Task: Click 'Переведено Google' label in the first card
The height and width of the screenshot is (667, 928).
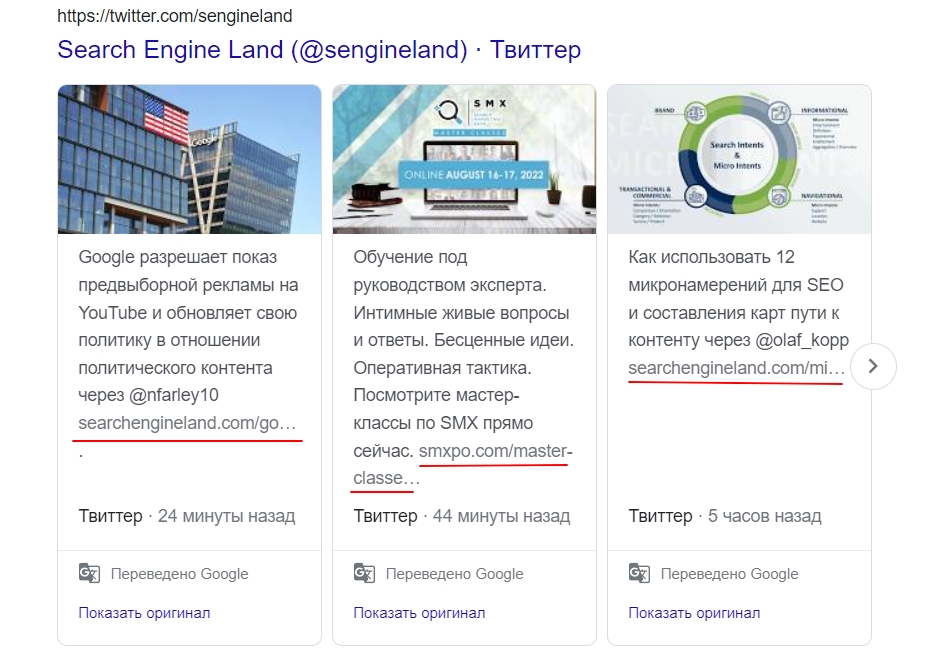Action: pyautogui.click(x=179, y=574)
